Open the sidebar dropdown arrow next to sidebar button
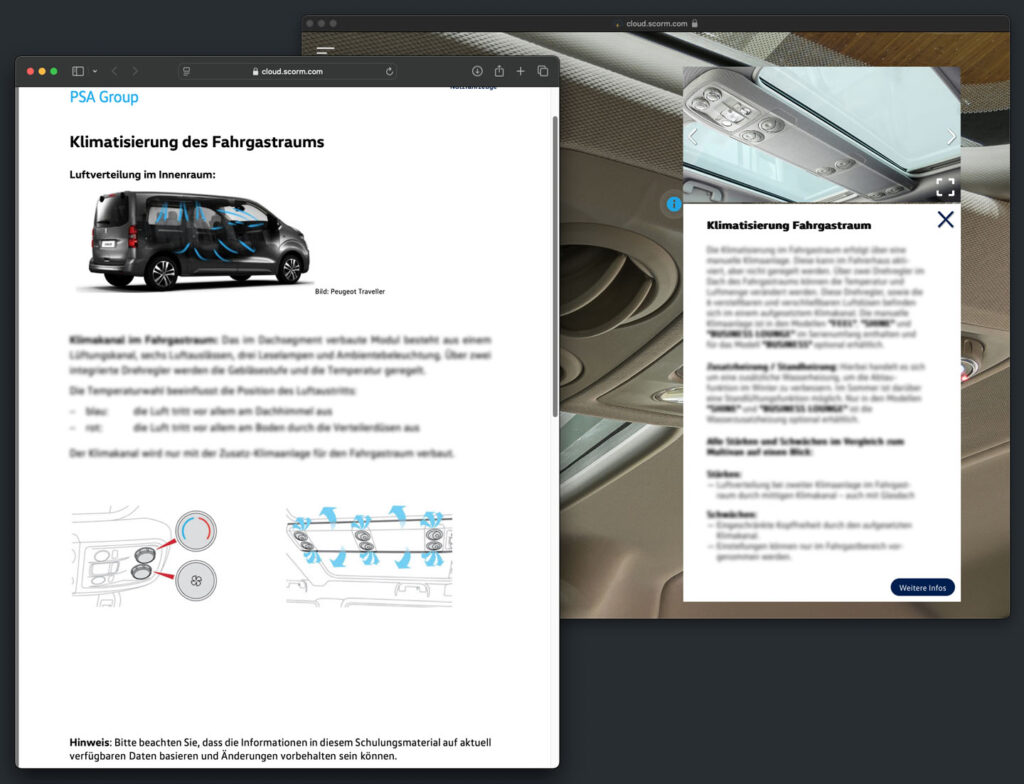This screenshot has height=784, width=1024. point(95,71)
